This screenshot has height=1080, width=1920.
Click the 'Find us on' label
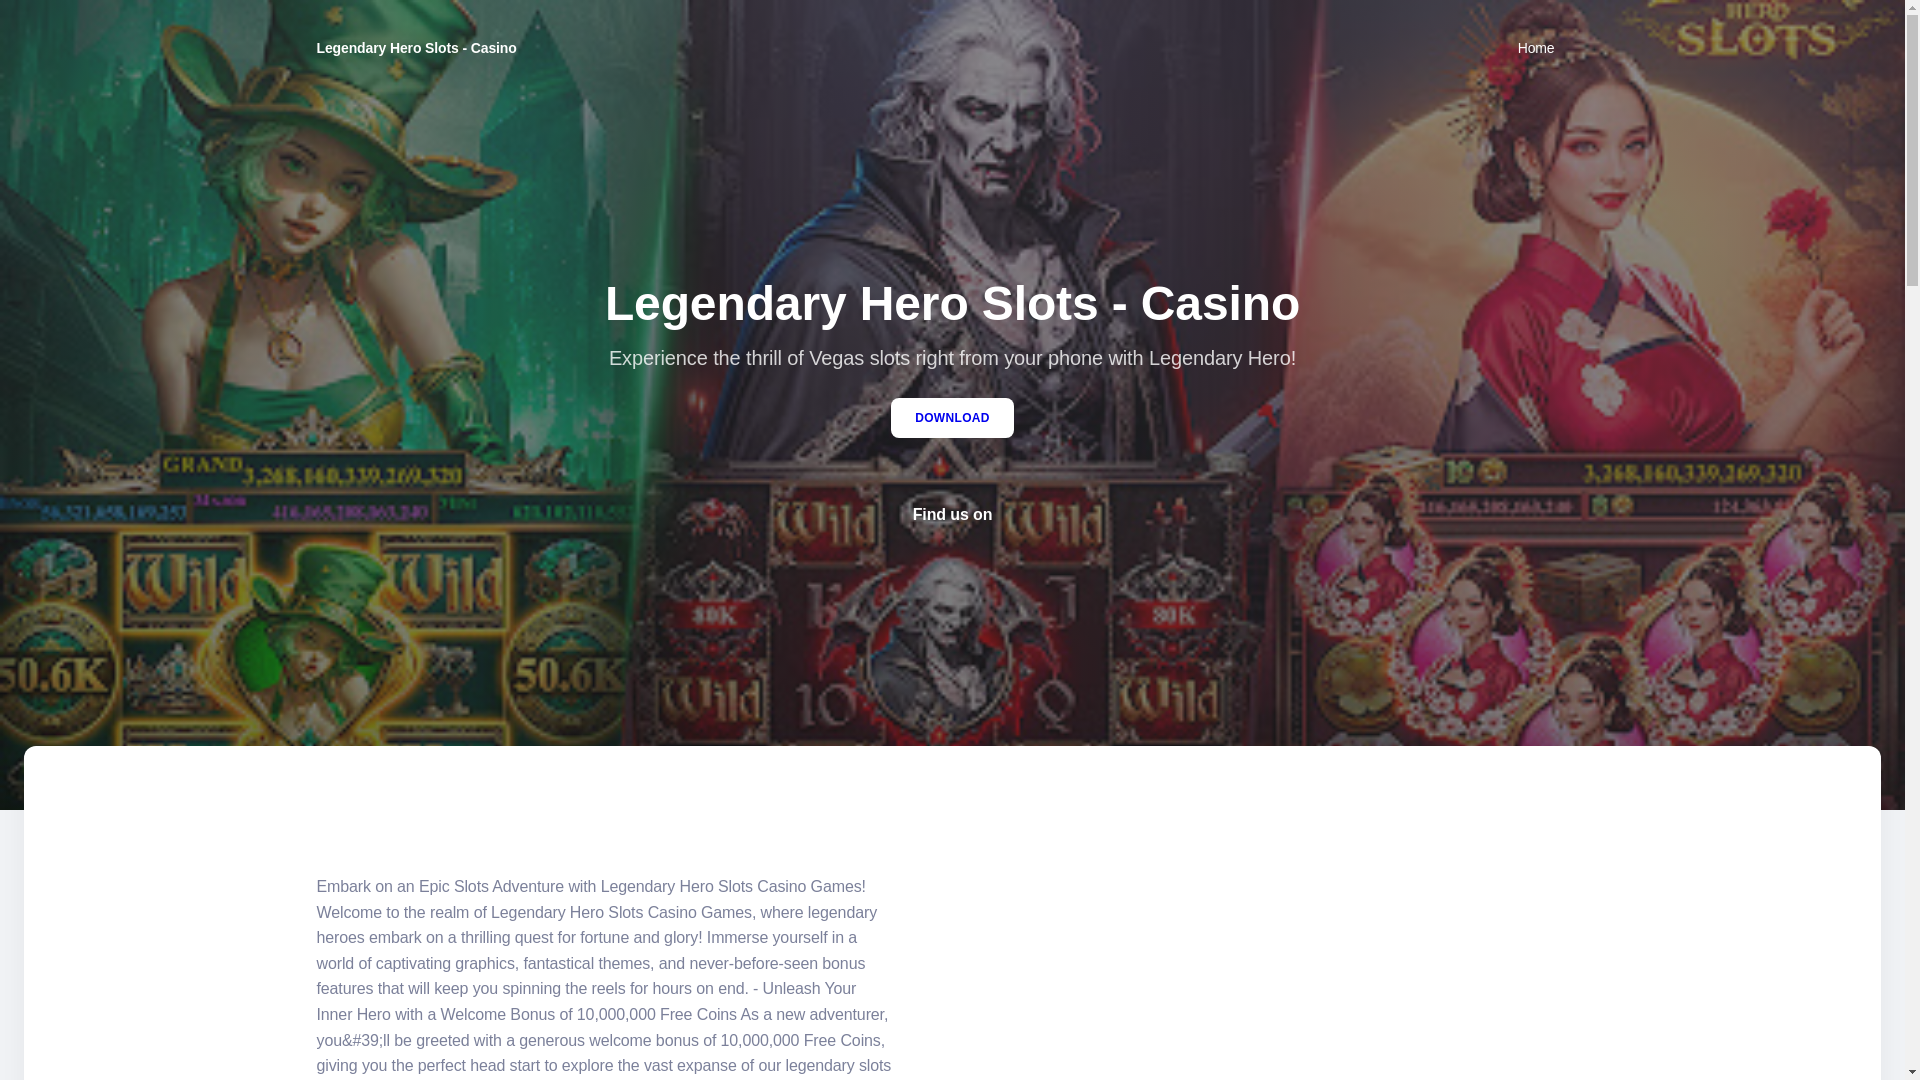pos(952,514)
